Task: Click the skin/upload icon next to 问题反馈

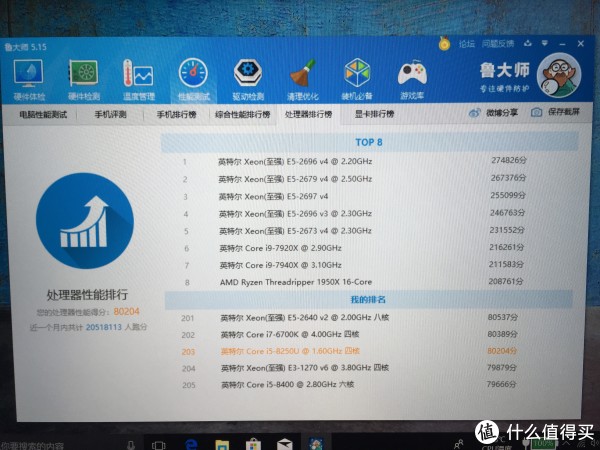Action: tap(528, 44)
